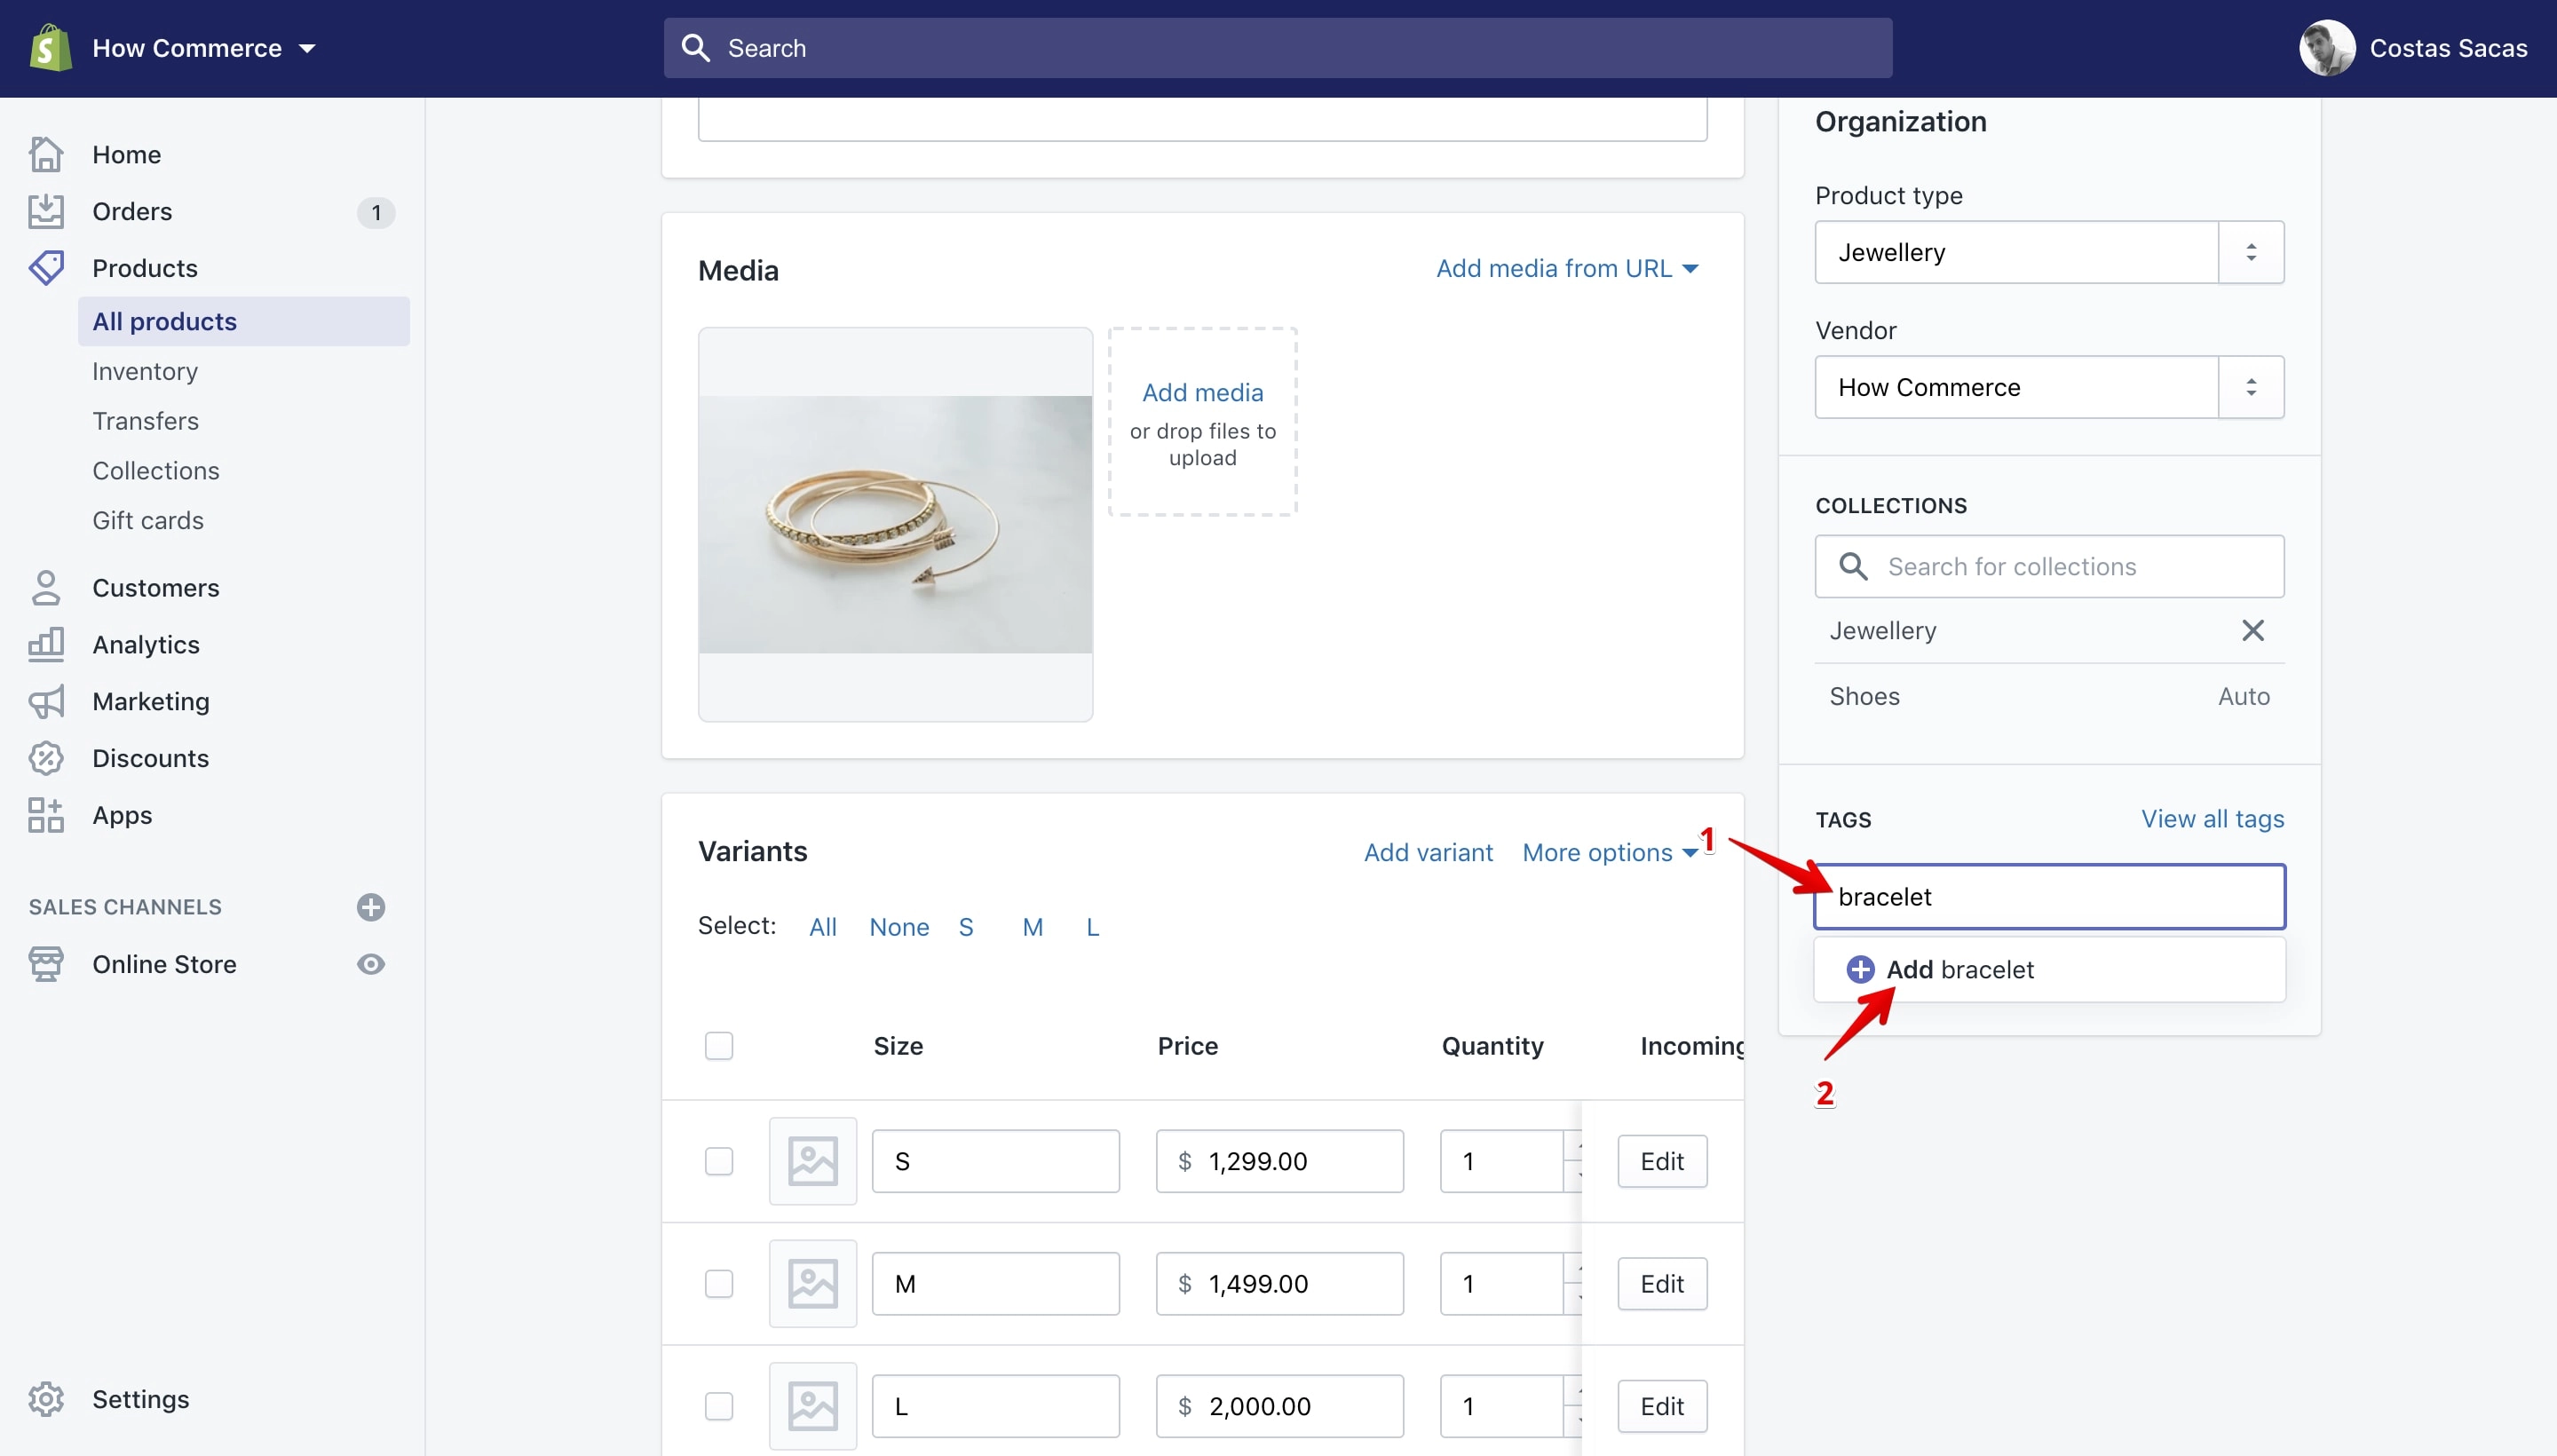This screenshot has height=1456, width=2557.
Task: Click image placeholder for variant M
Action: pos(813,1284)
